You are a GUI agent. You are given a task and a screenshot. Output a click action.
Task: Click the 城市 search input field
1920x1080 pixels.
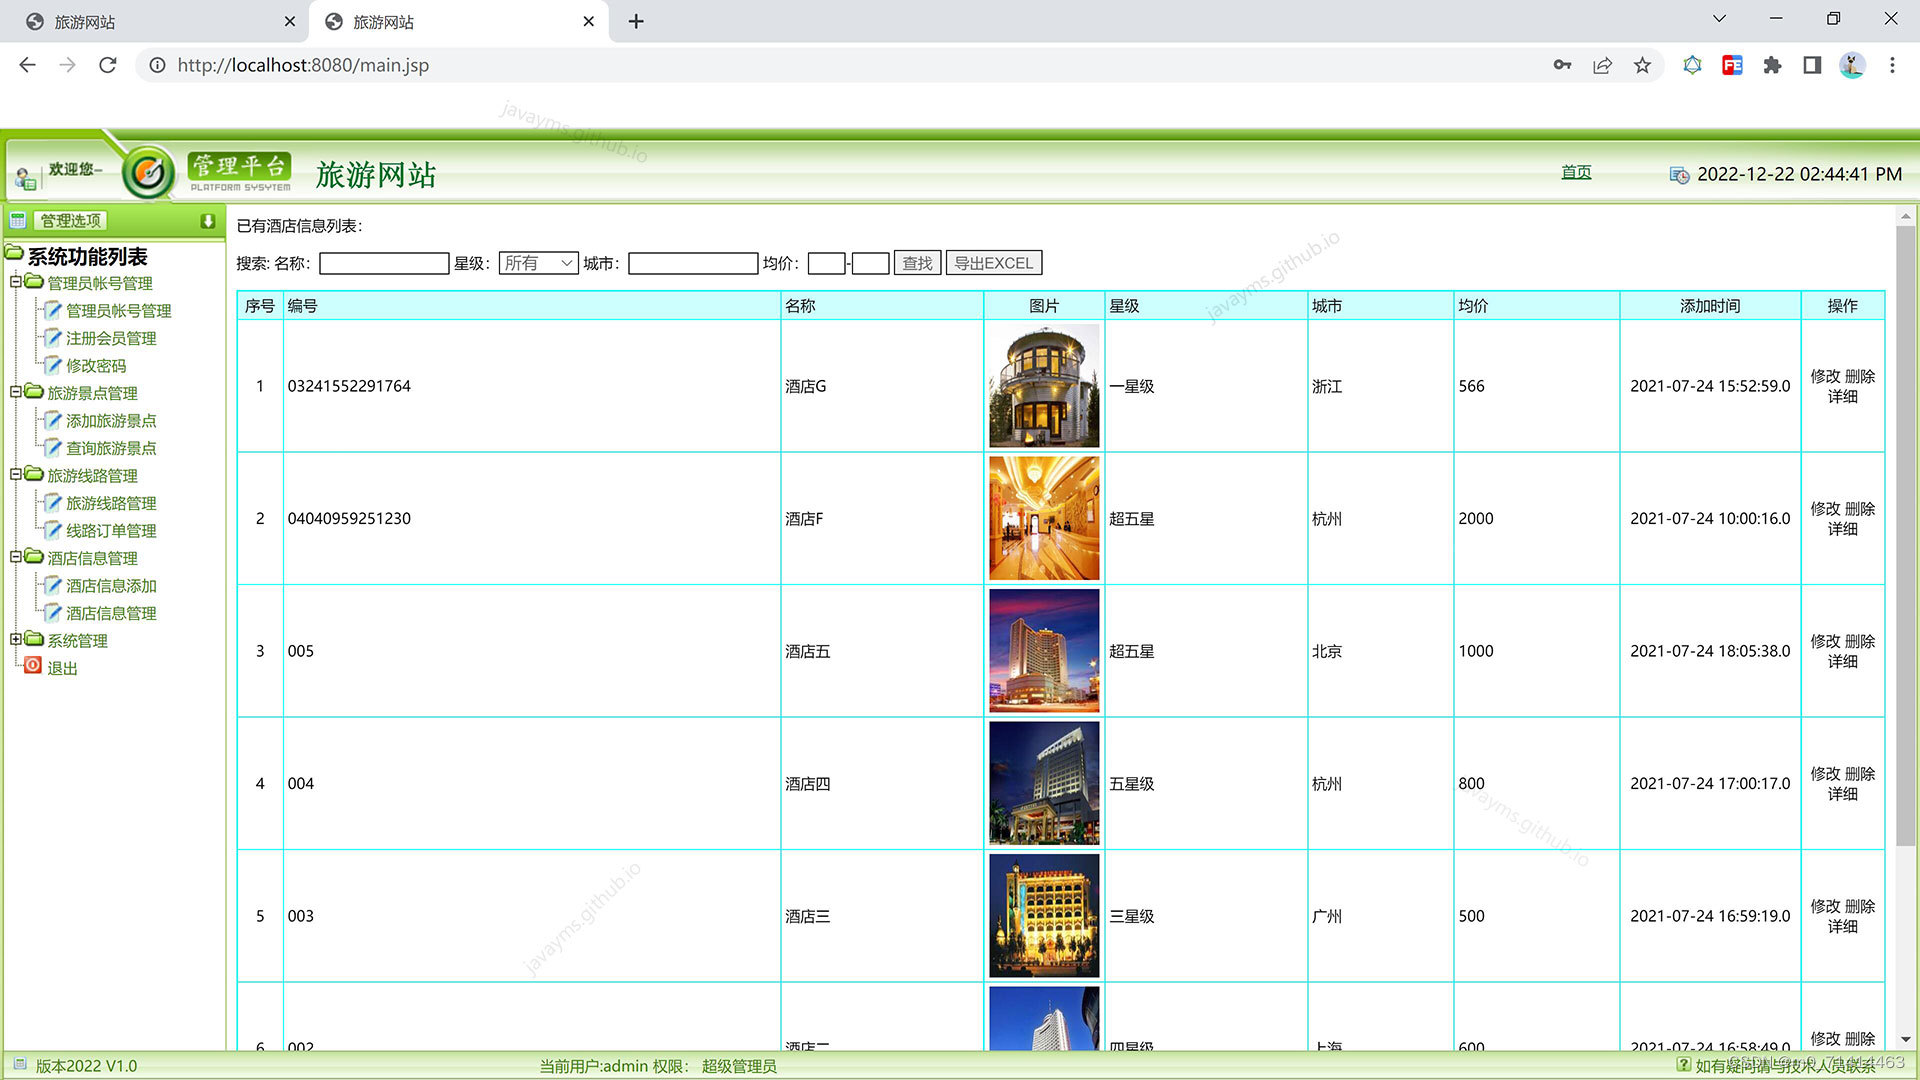692,263
